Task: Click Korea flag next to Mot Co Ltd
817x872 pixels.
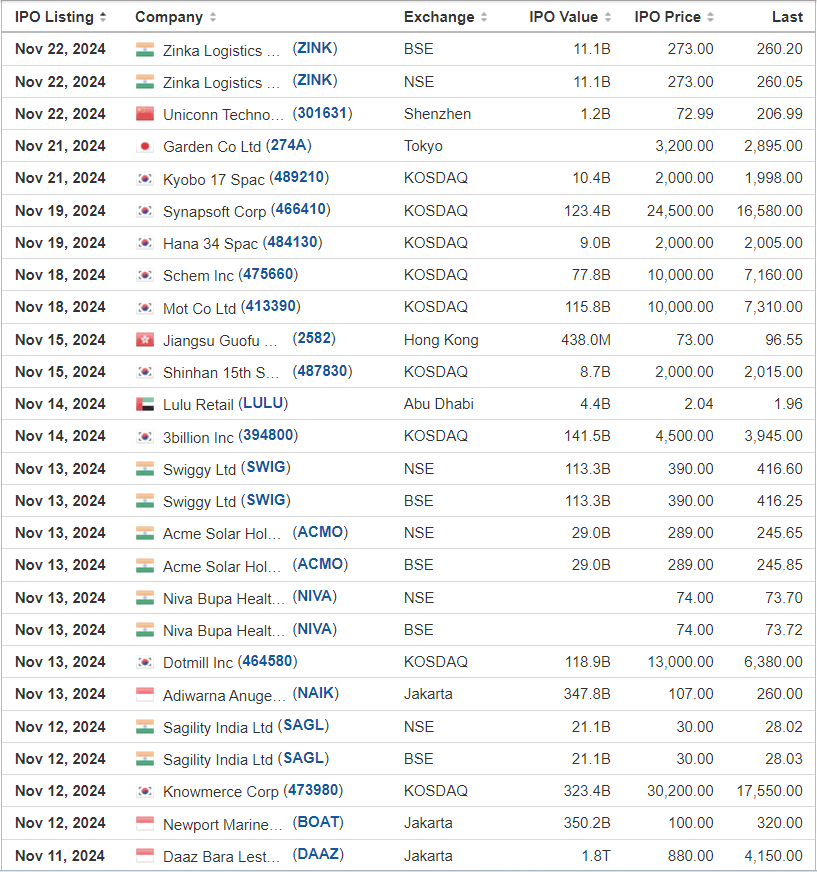Action: (x=145, y=308)
